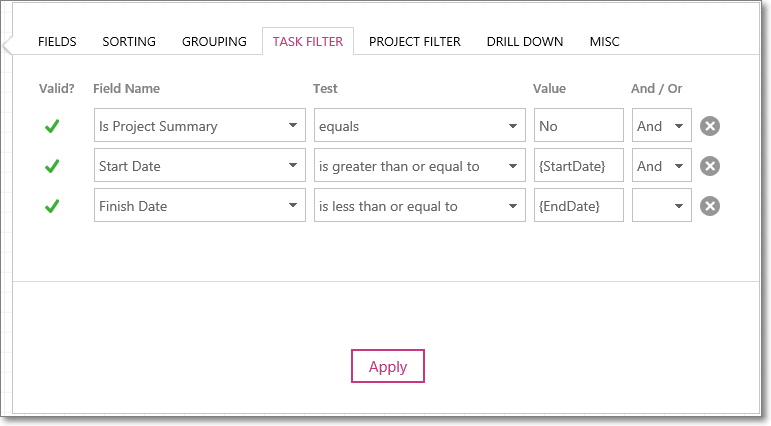Screen dimensions: 771x426
Task: Open the Finish Date field name dropdown
Action: click(x=200, y=205)
